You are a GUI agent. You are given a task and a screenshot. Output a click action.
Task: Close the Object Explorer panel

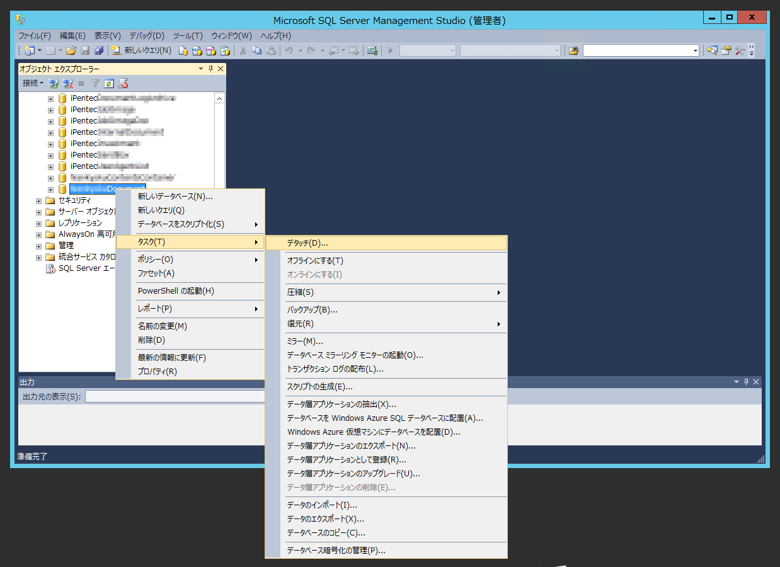click(220, 69)
